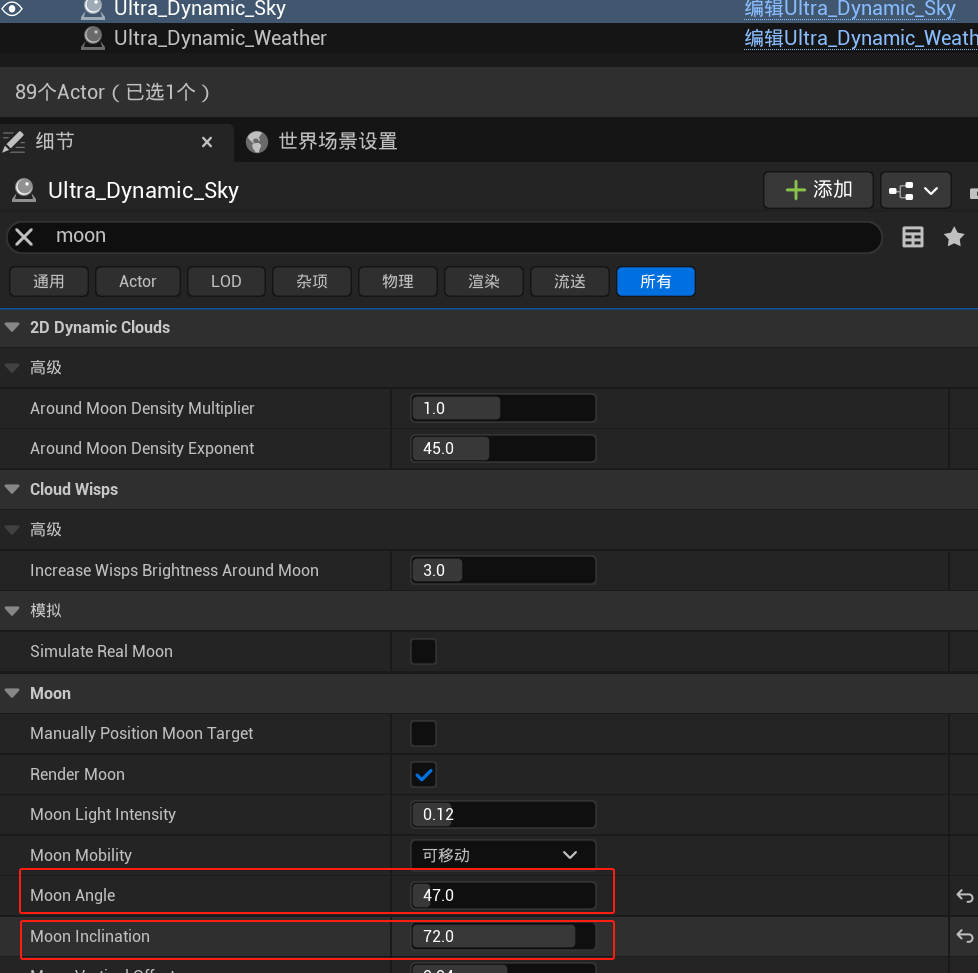This screenshot has height=973, width=978.
Task: Select 渲染 filter category
Action: (x=484, y=282)
